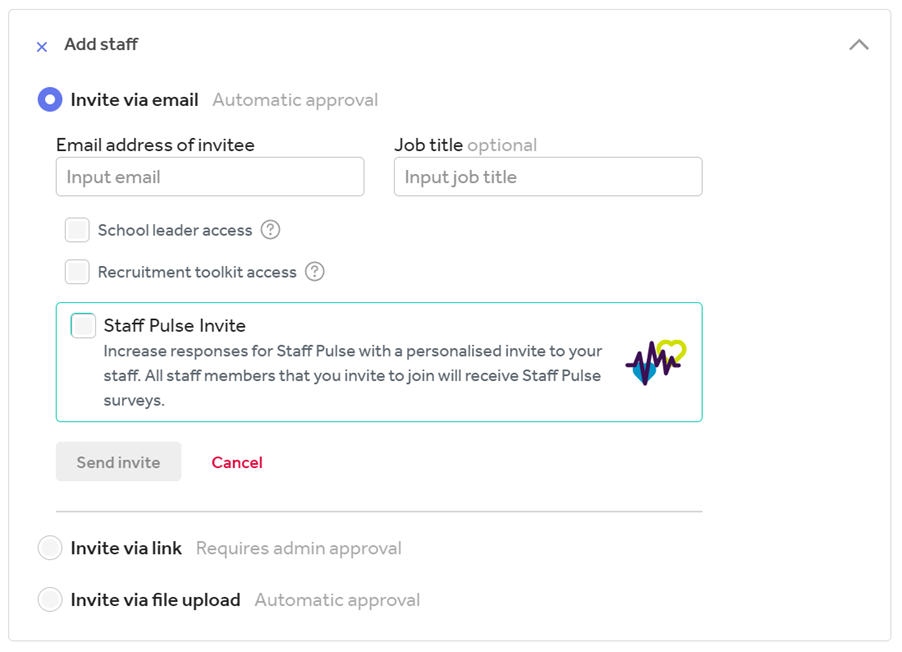Screen dimensions: 902x652
Task: Click the Input job title field
Action: [548, 176]
